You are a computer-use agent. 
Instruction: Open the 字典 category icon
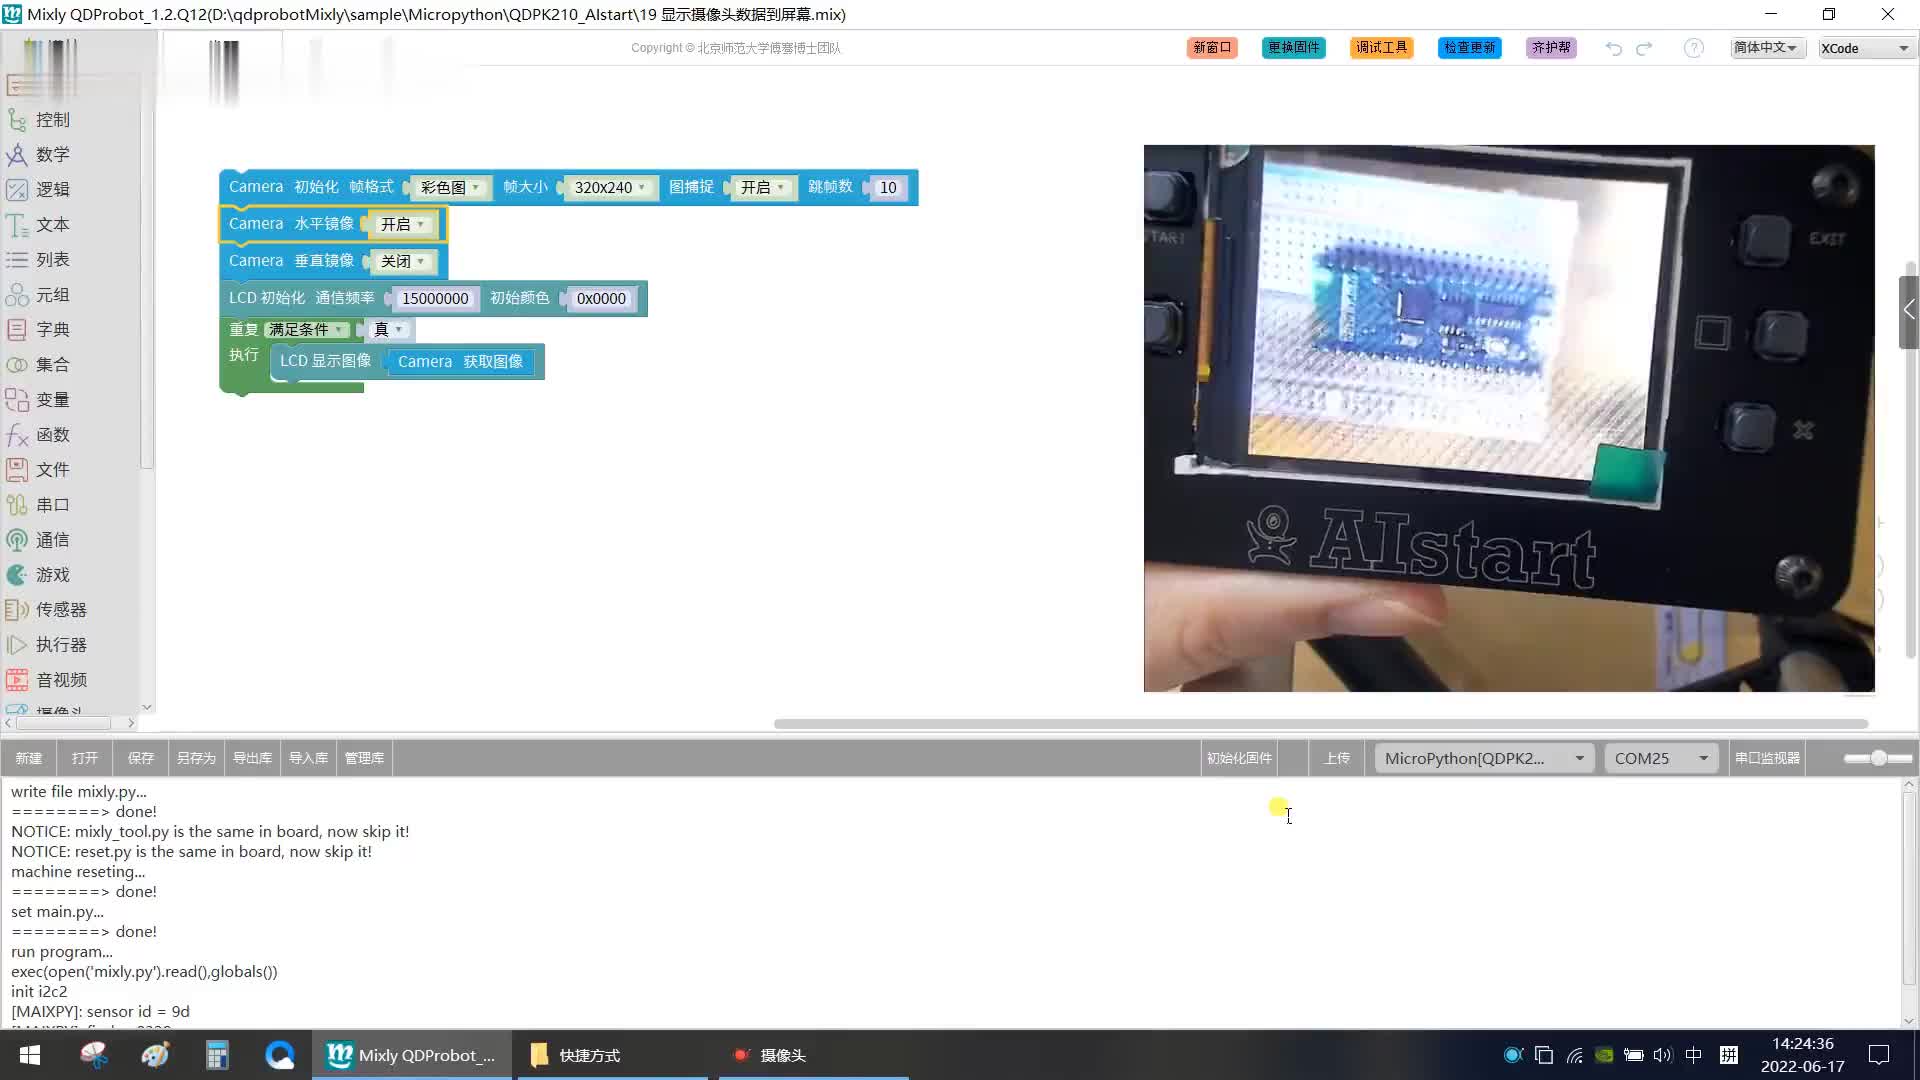[17, 330]
